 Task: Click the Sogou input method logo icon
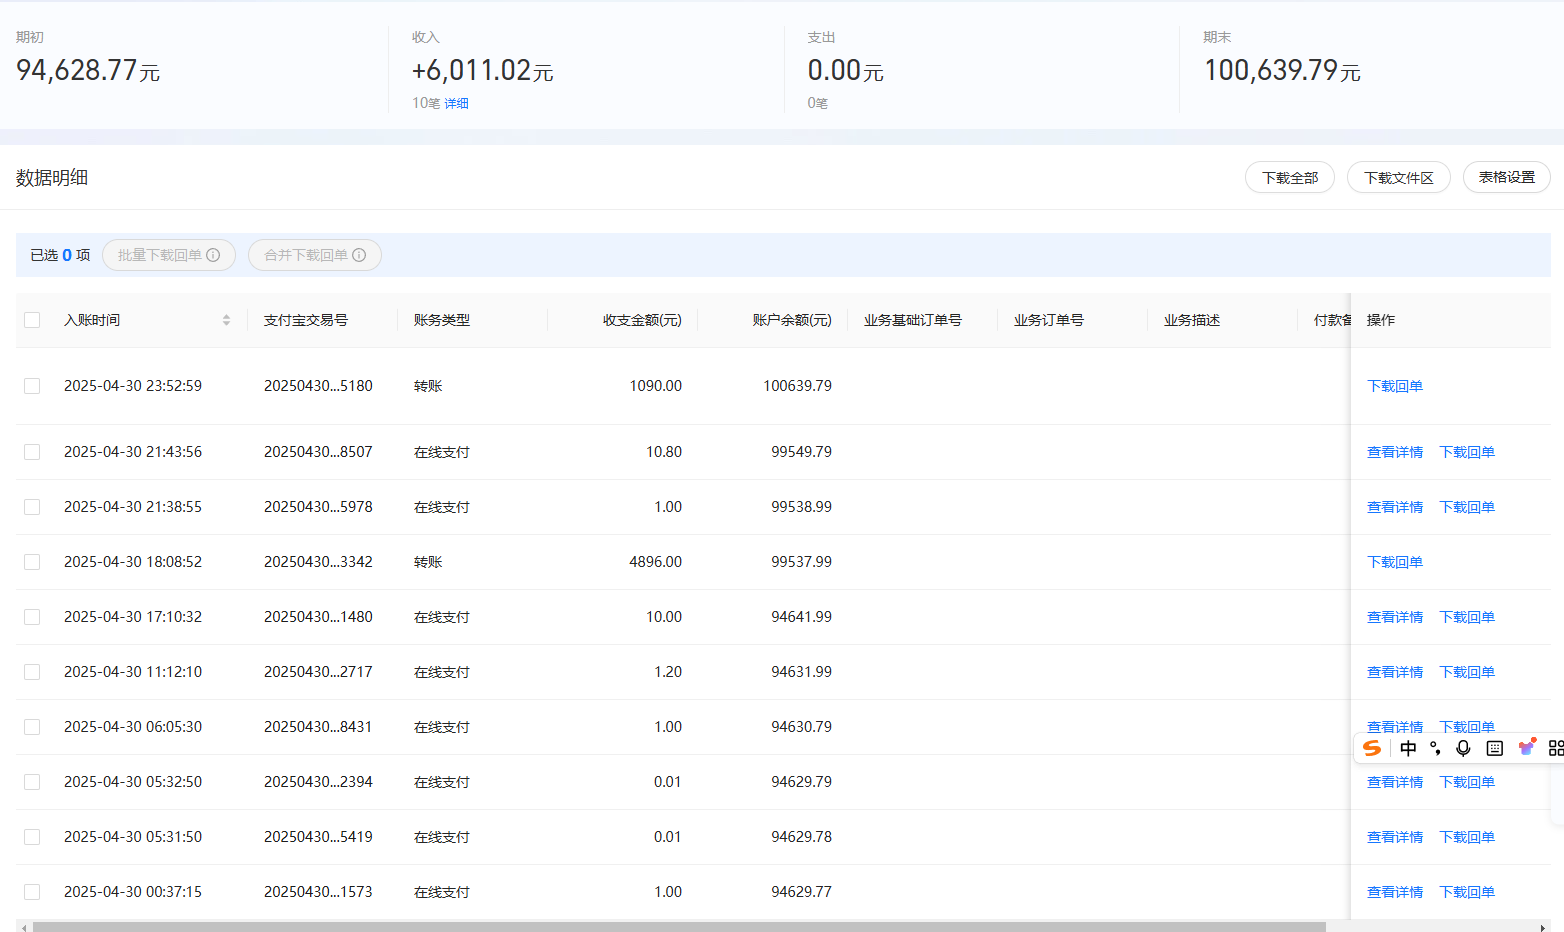(1372, 748)
